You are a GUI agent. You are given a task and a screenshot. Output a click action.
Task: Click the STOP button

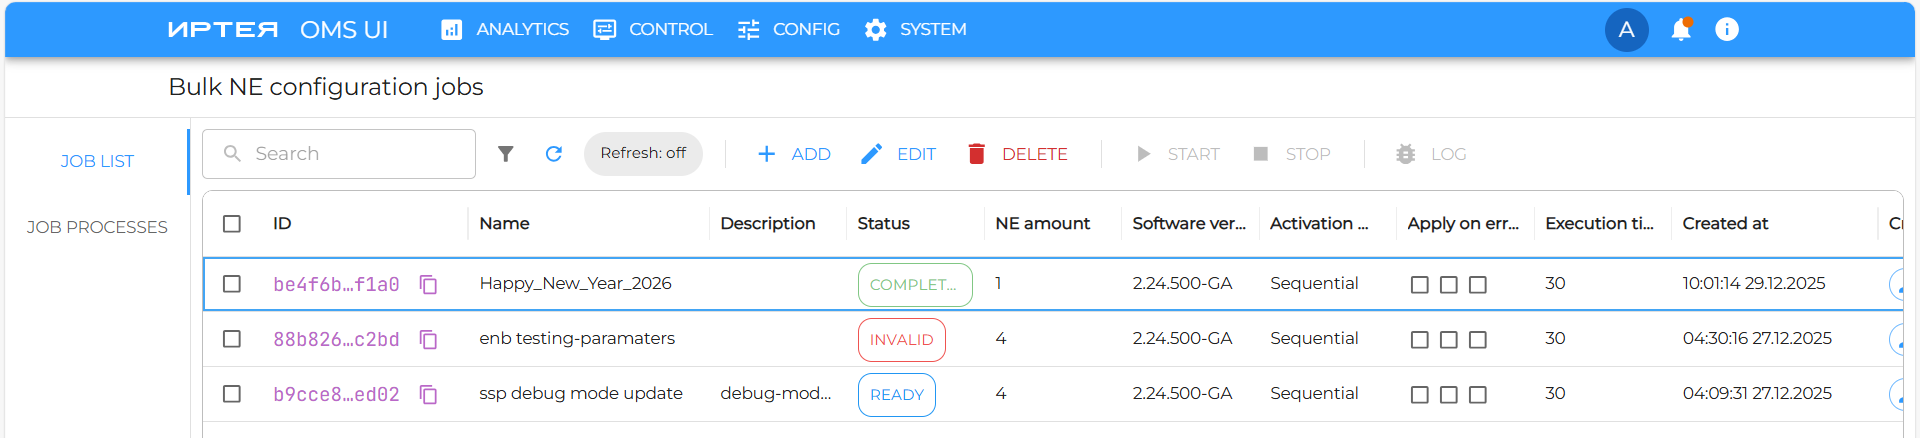pos(1291,154)
